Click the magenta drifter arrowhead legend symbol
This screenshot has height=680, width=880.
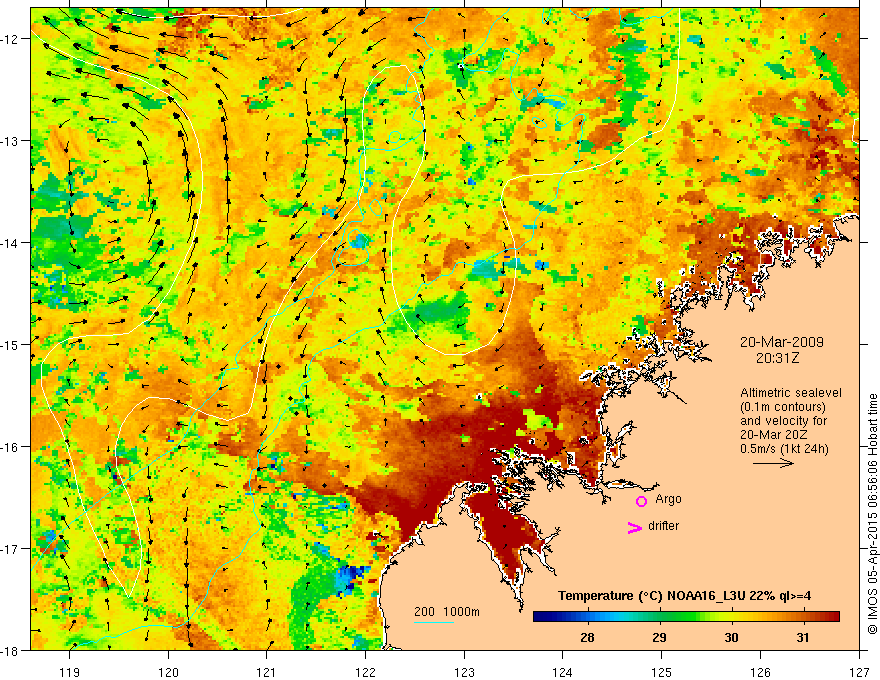pyautogui.click(x=635, y=527)
